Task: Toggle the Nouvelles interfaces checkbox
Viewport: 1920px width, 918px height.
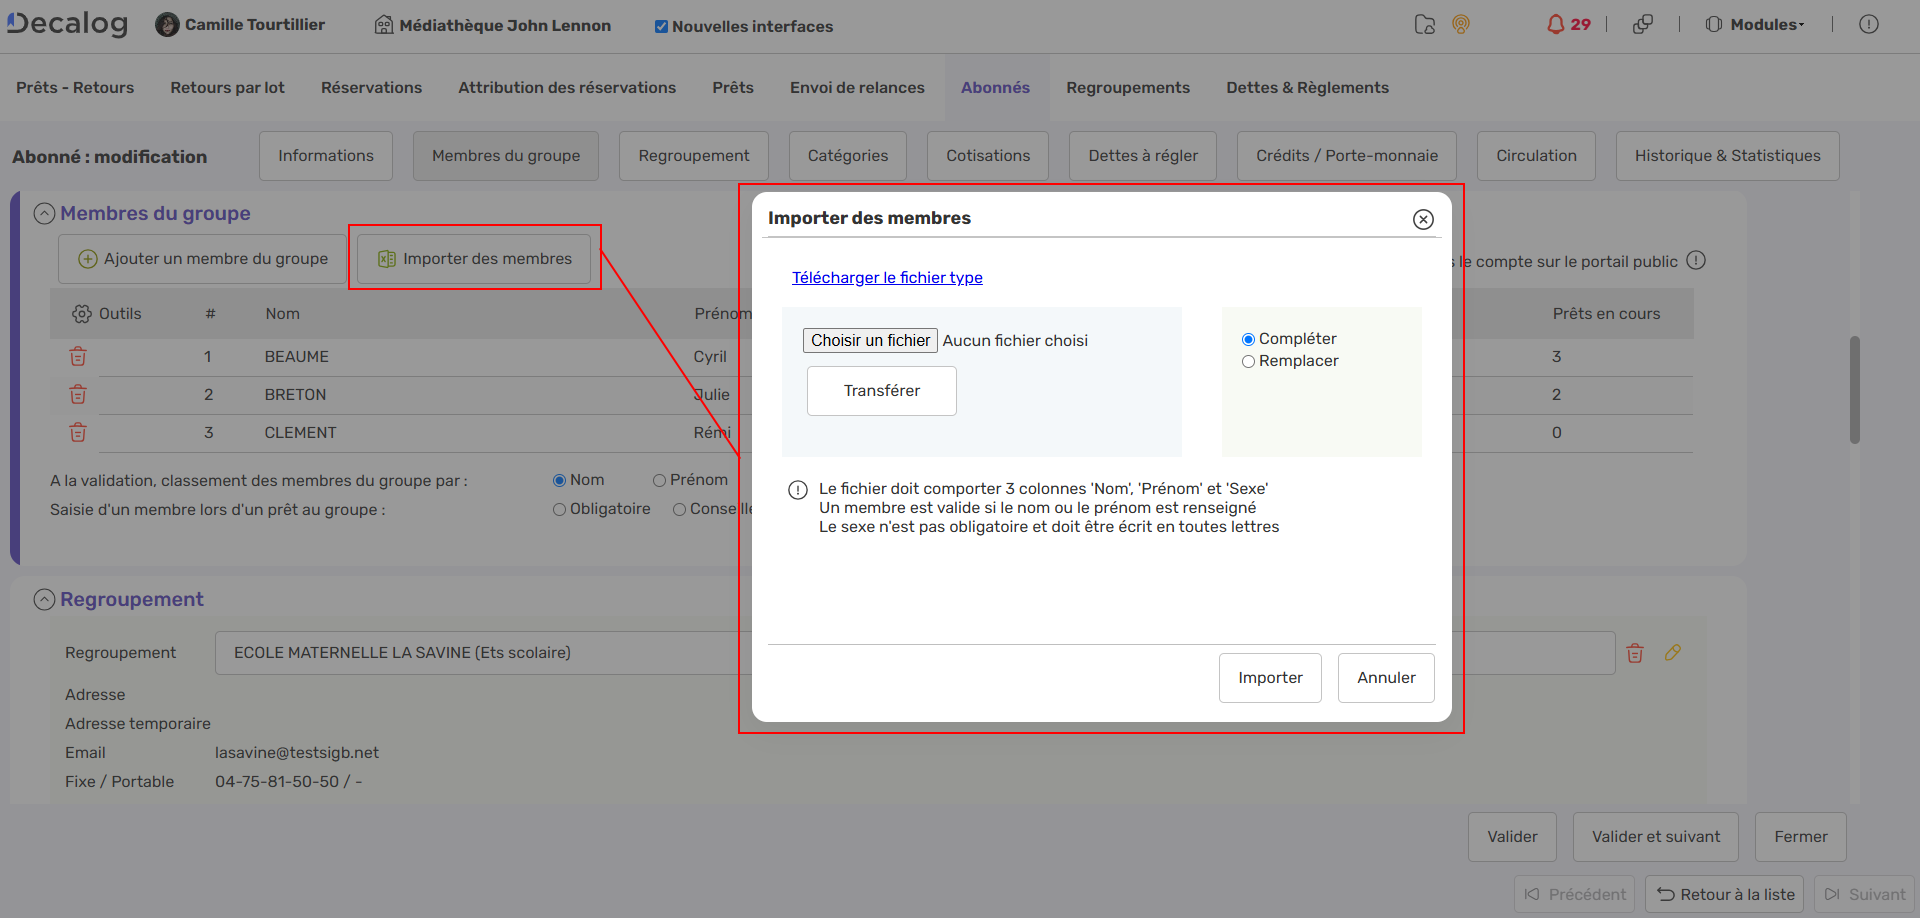Action: [661, 27]
